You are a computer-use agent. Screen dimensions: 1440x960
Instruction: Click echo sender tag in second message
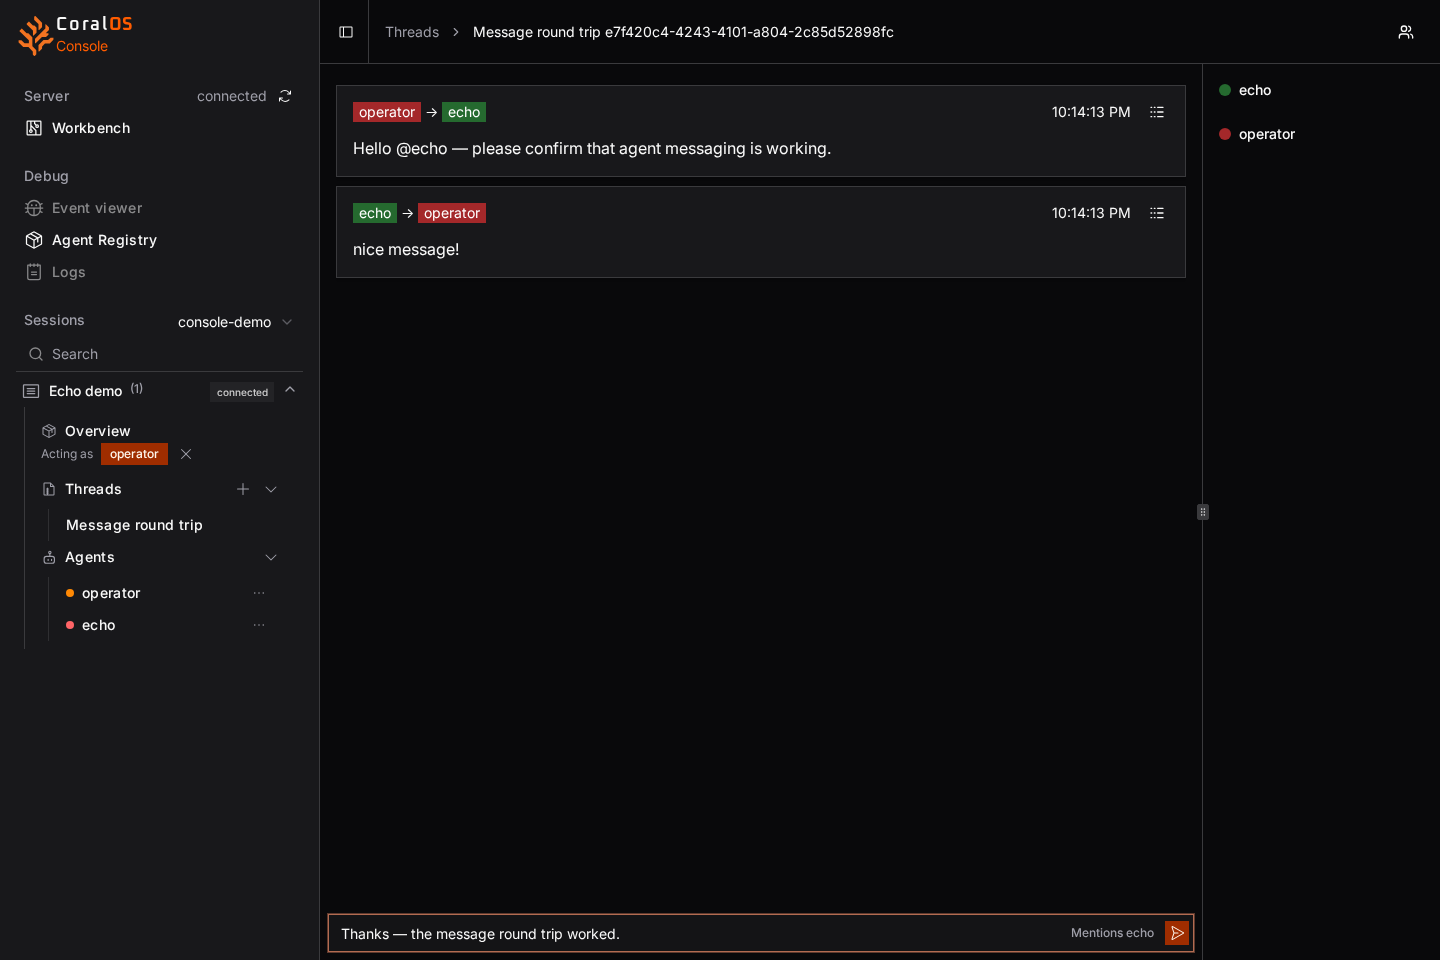[x=375, y=213]
